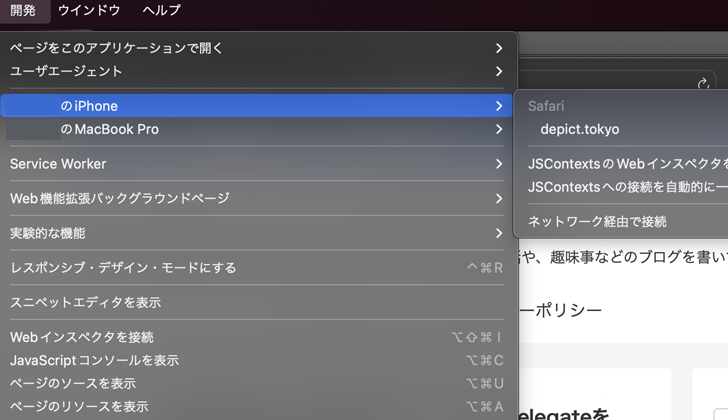The height and width of the screenshot is (420, 728).
Task: Click chevron on 実験的な機能 row
Action: (x=499, y=233)
